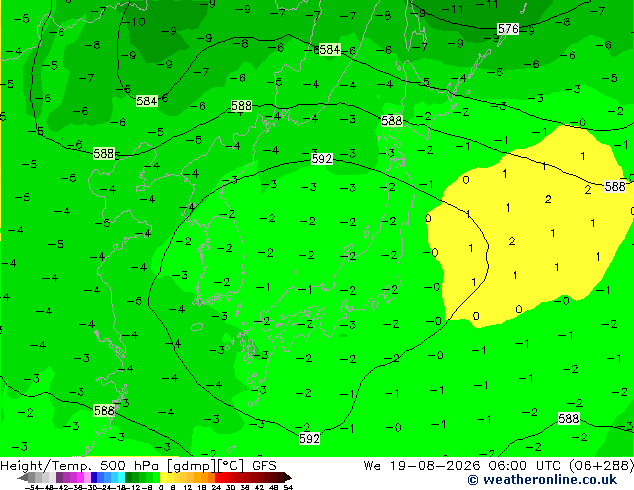Click the 584 label on the left contour
Image resolution: width=634 pixels, height=490 pixels.
pyautogui.click(x=146, y=101)
